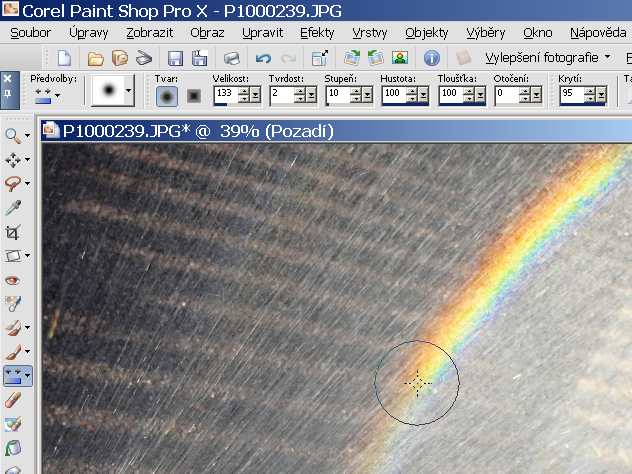Screen dimensions: 632x474
Task: Select the Freehand Selection lasso tool
Action: [13, 183]
